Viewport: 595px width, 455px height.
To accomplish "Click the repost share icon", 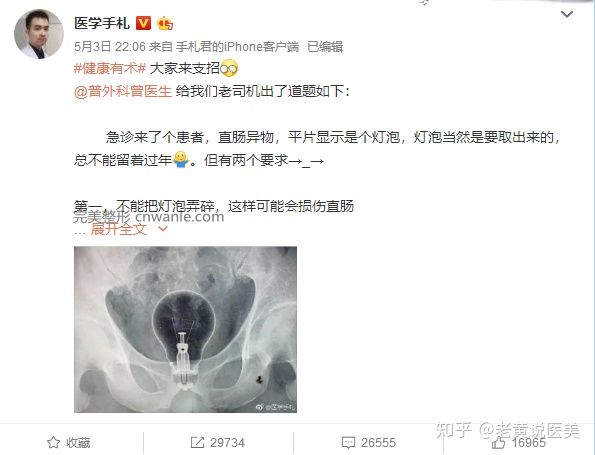I will tap(197, 442).
